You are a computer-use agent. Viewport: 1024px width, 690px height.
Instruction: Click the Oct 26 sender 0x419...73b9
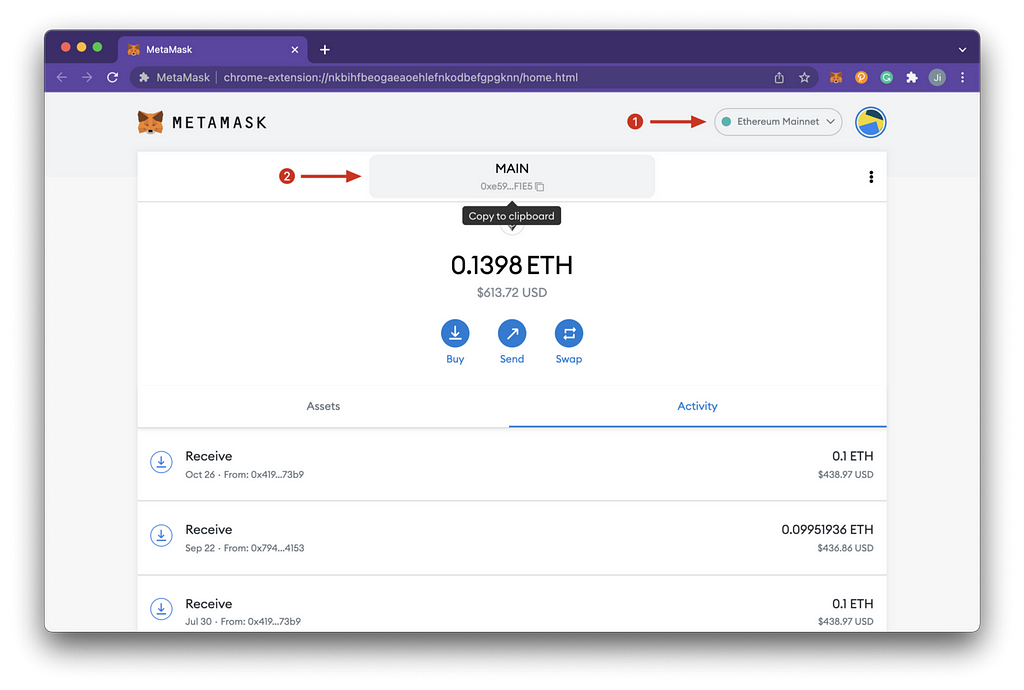coord(277,475)
